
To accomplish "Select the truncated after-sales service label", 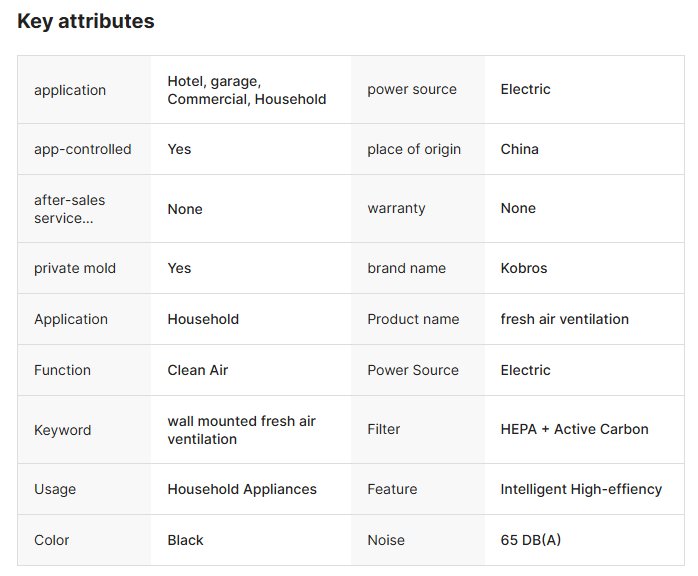I will point(69,209).
